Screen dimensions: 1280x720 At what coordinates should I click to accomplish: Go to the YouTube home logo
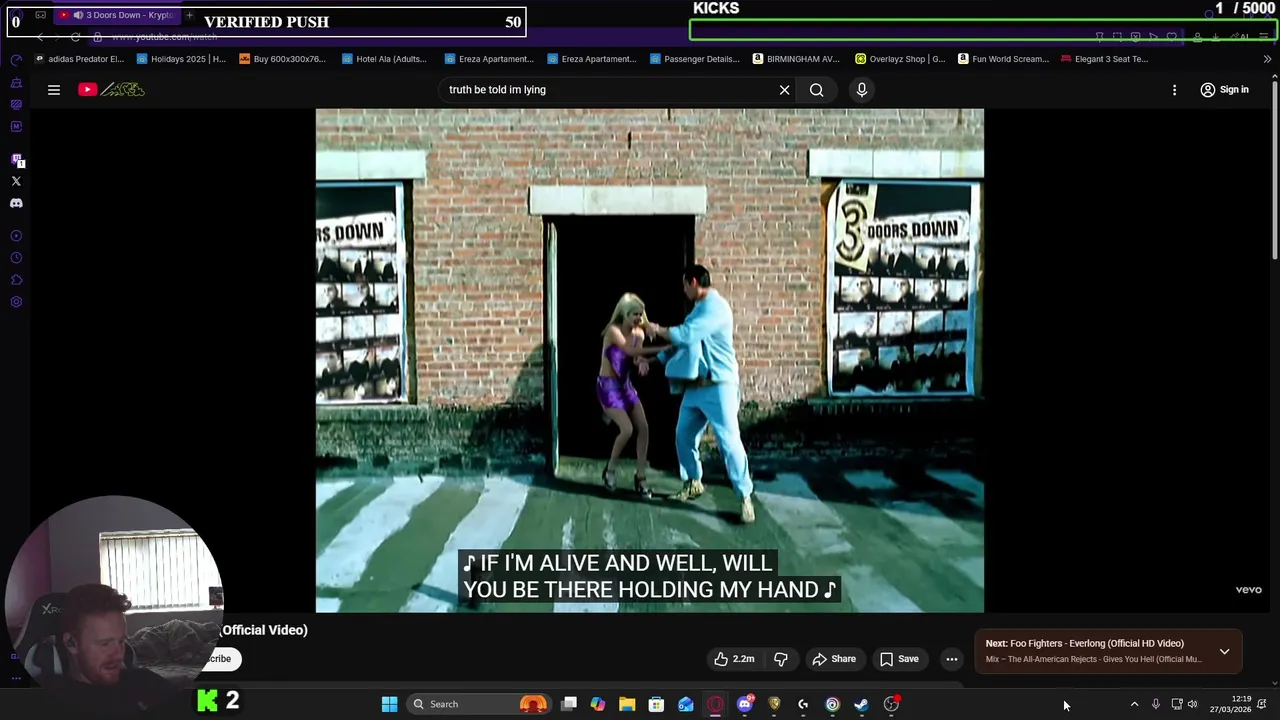112,90
